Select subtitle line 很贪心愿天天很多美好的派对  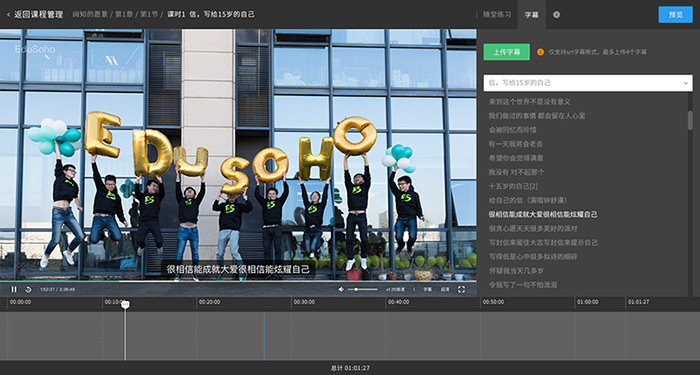pos(533,228)
